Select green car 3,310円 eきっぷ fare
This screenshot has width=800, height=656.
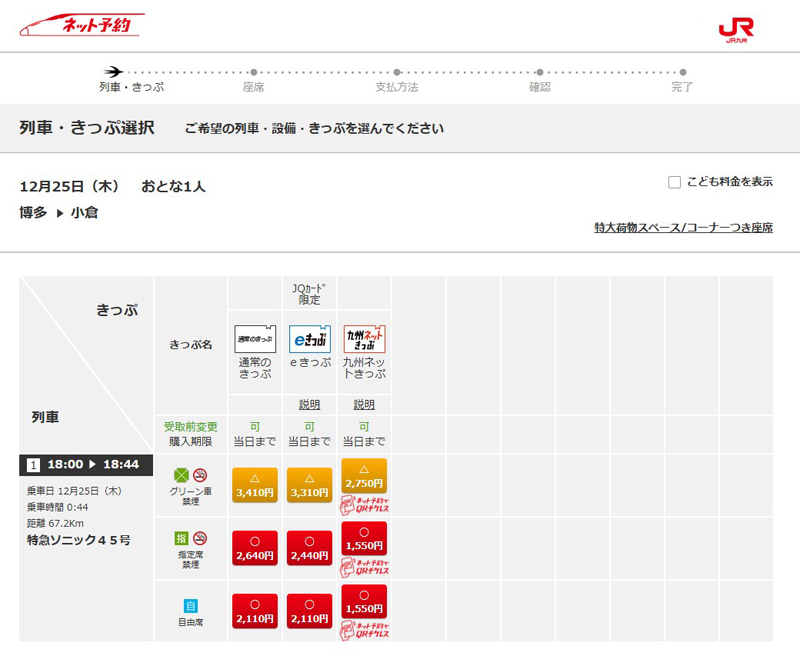coord(309,485)
